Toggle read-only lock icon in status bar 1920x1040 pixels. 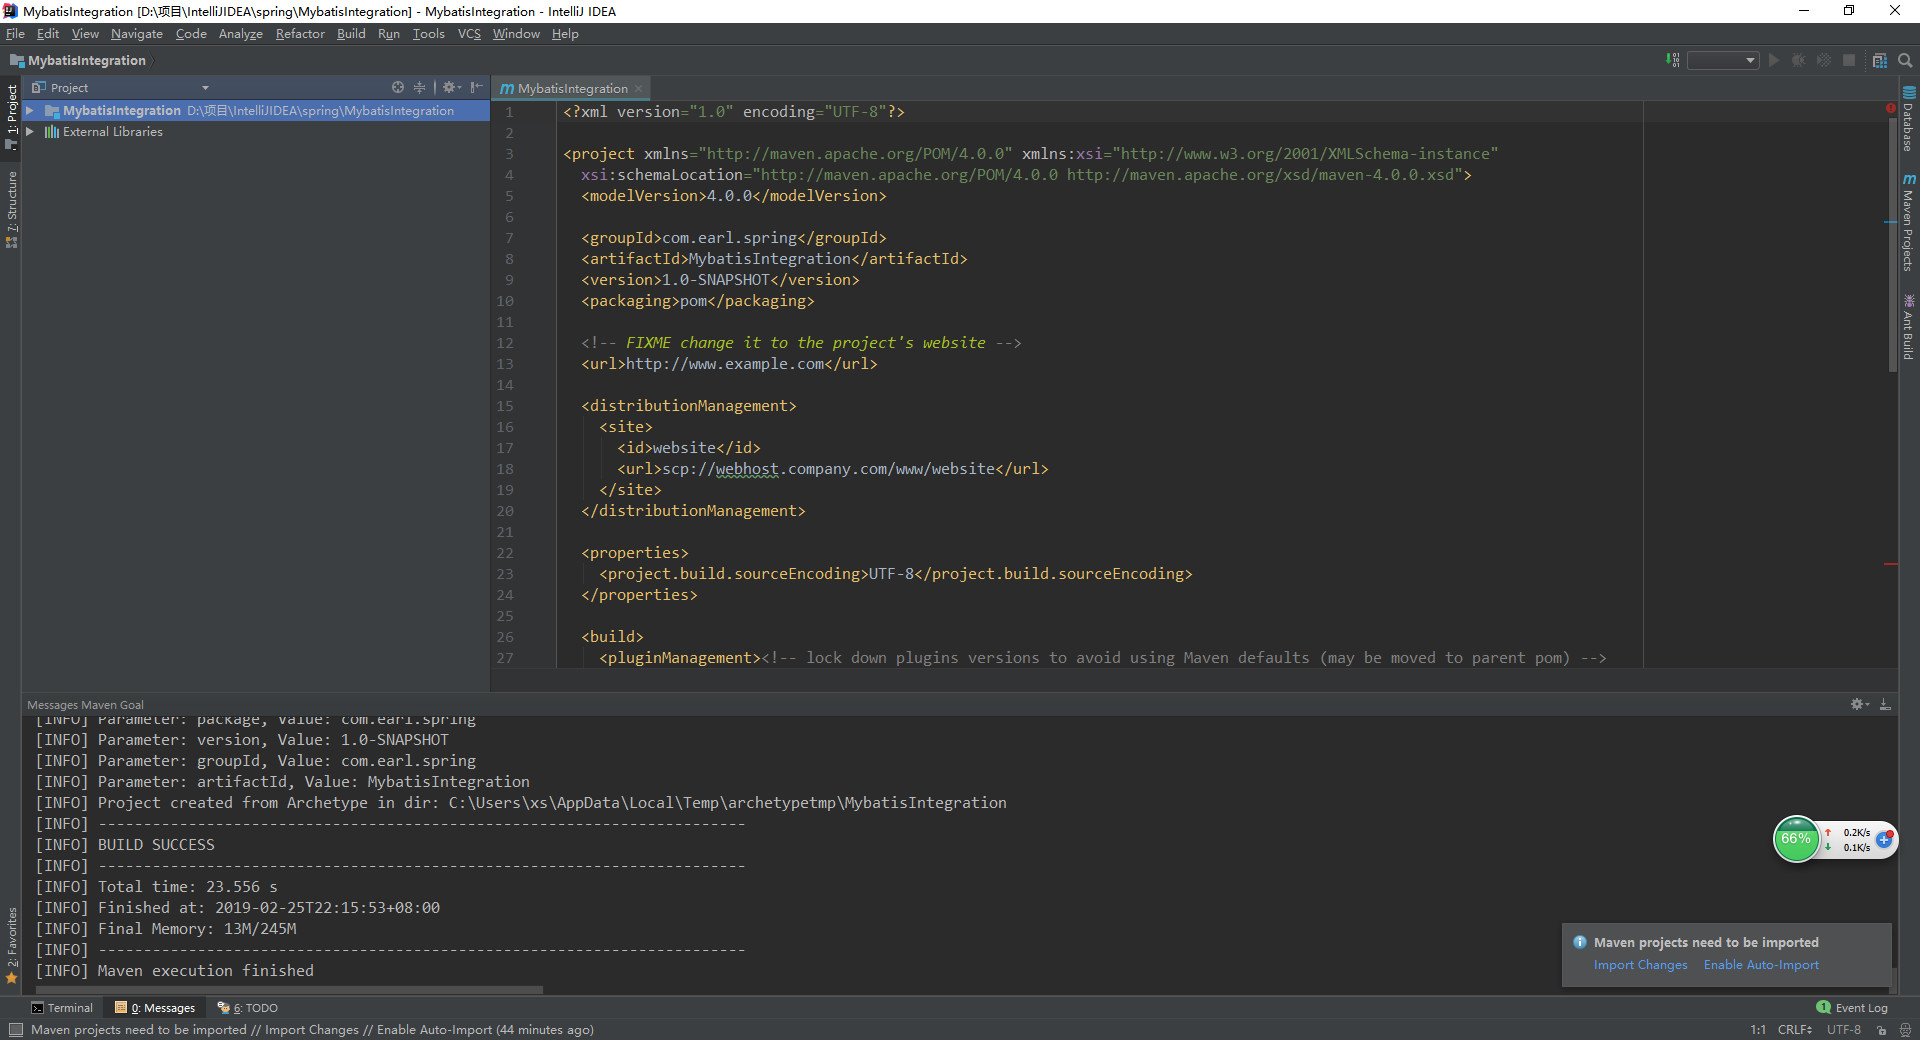(1881, 1029)
